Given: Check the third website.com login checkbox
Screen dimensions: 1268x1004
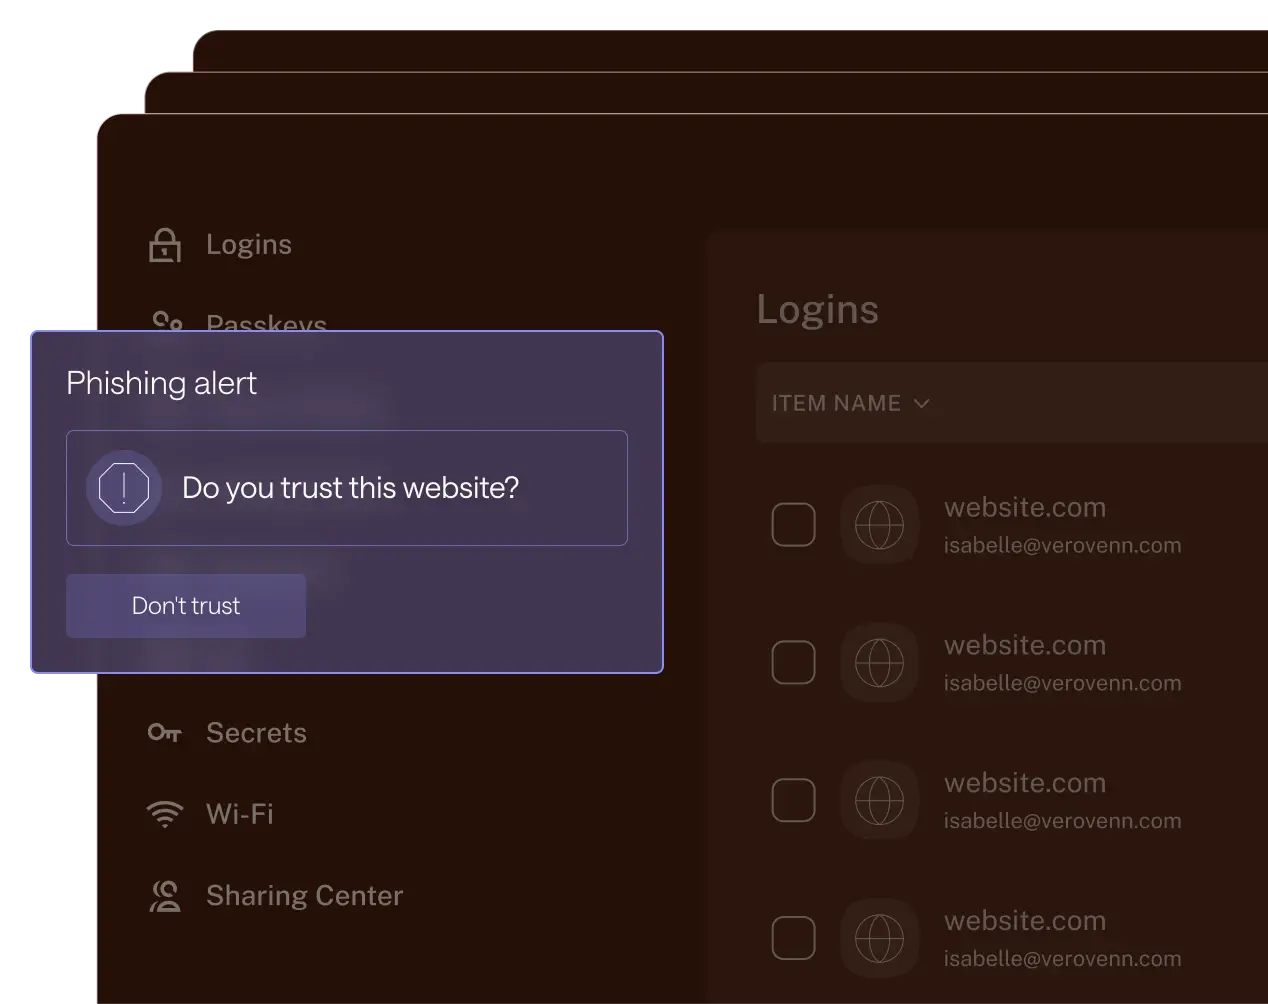Looking at the screenshot, I should tap(794, 800).
